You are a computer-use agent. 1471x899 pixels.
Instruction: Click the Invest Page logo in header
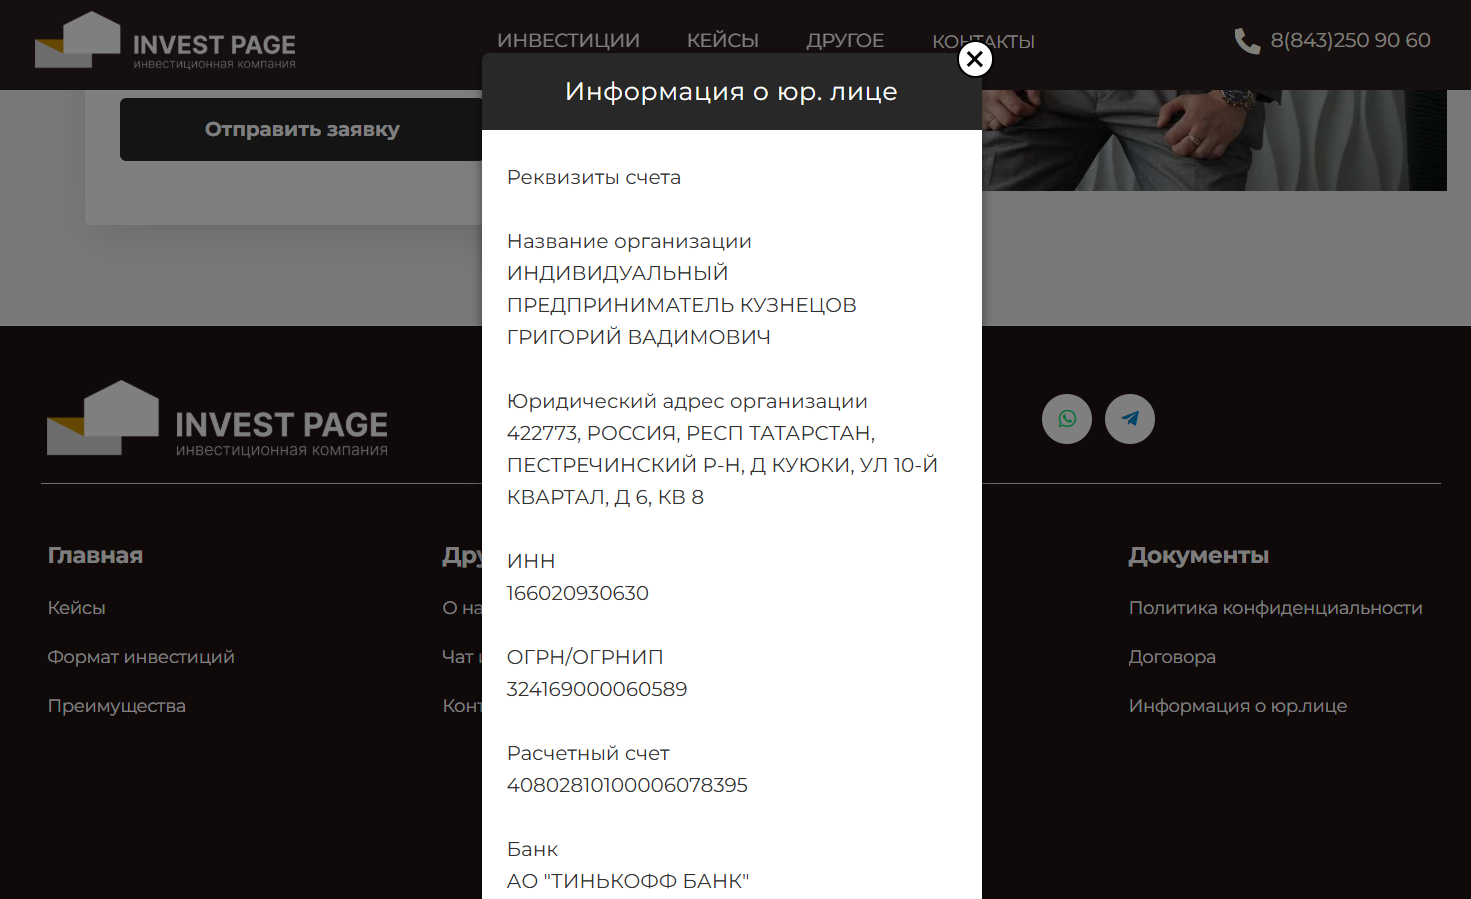pos(166,41)
